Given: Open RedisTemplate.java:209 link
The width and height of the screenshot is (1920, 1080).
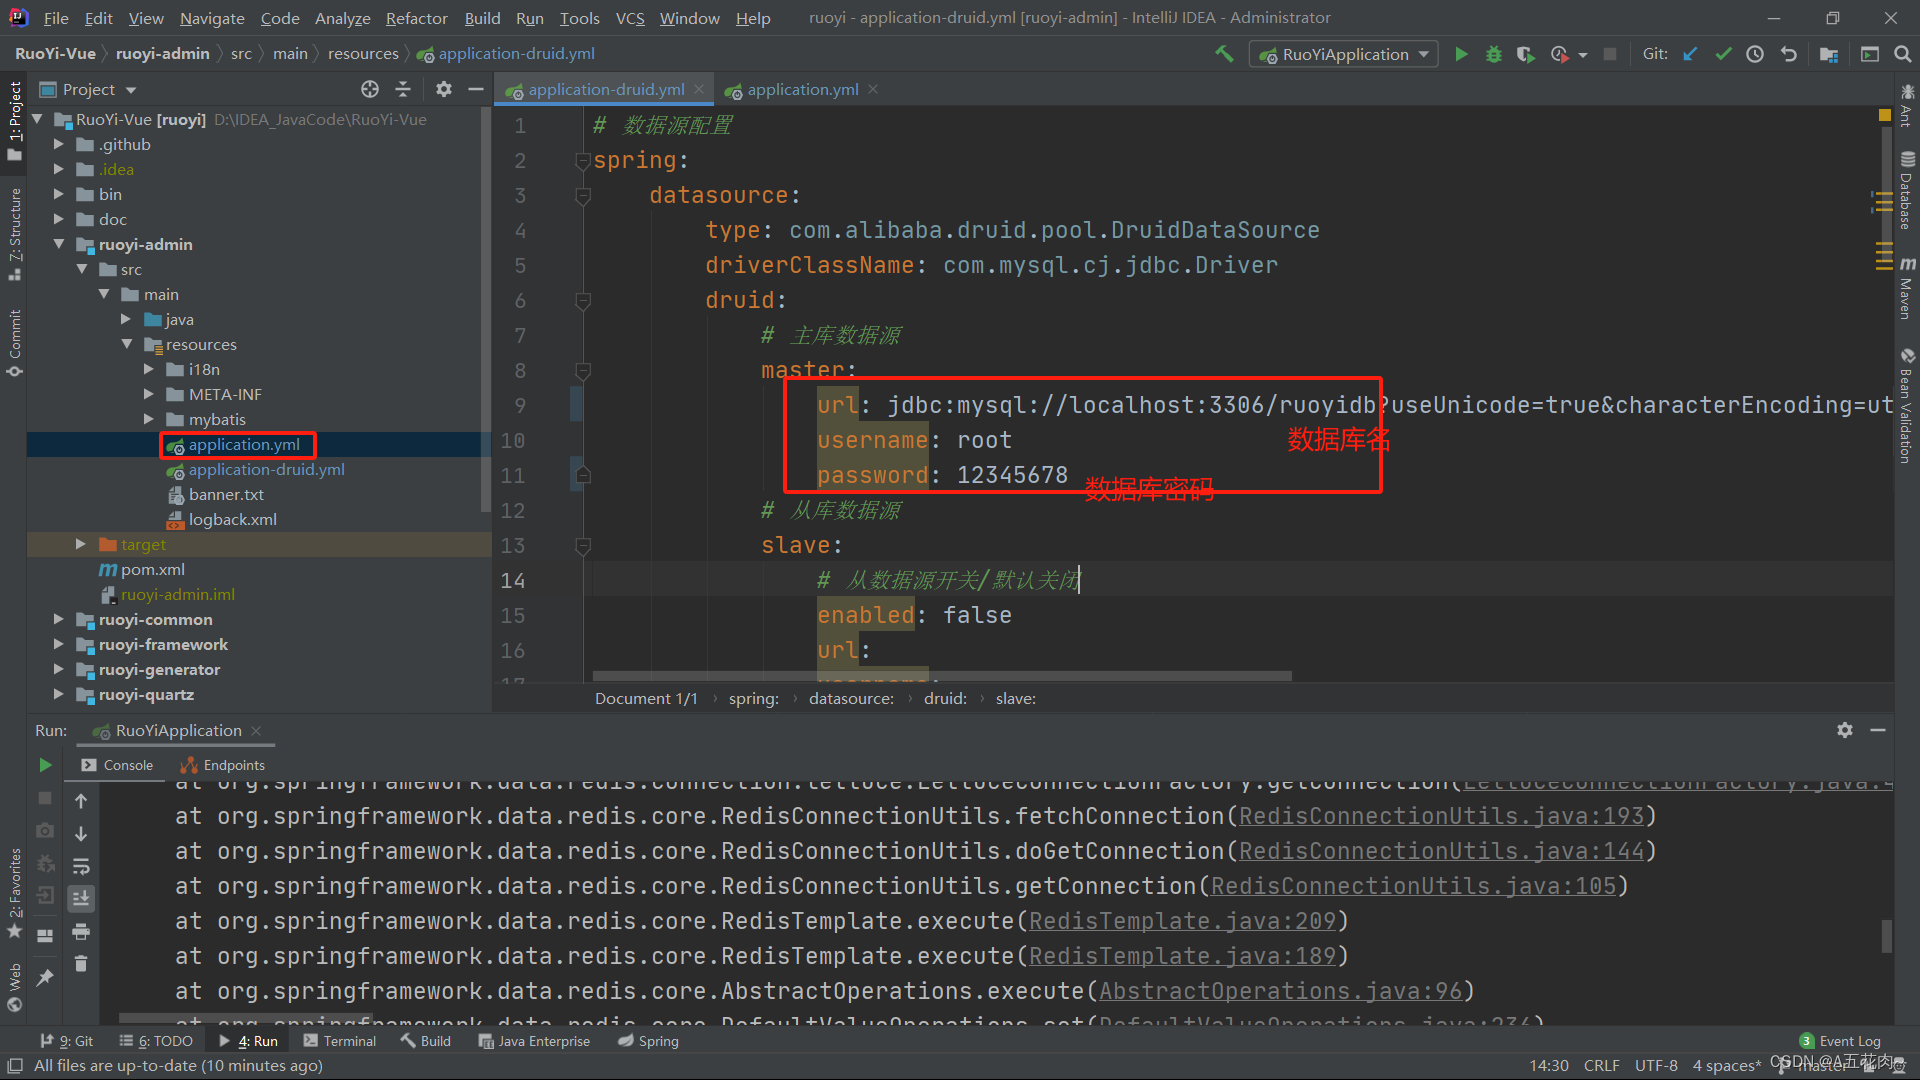Looking at the screenshot, I should [x=1182, y=921].
